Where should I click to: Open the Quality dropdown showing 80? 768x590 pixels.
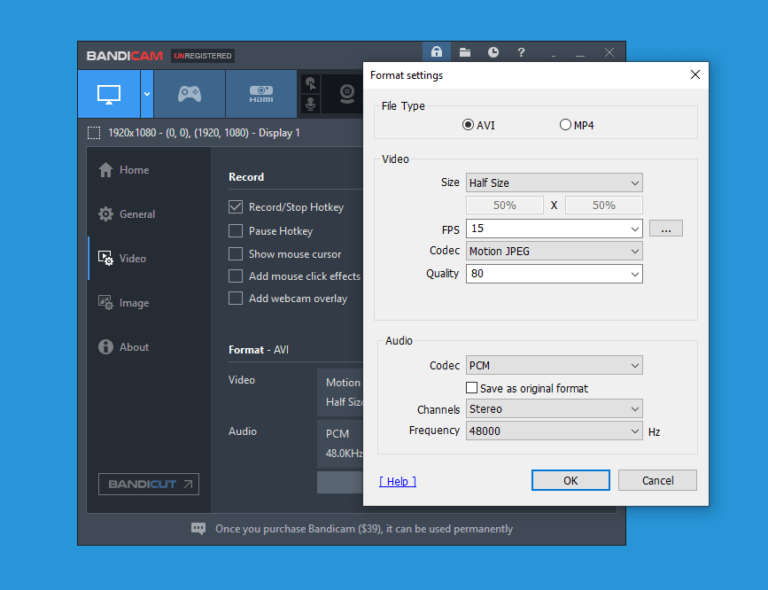pyautogui.click(x=554, y=274)
